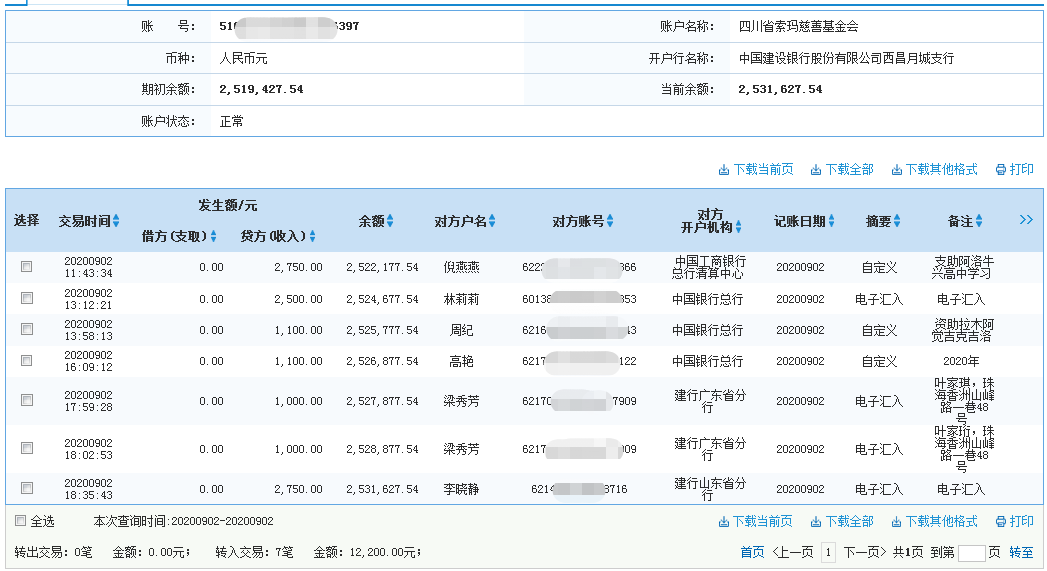Viewport: 1047px width, 571px height.
Task: Go to 下一页 next page
Action: (865, 552)
